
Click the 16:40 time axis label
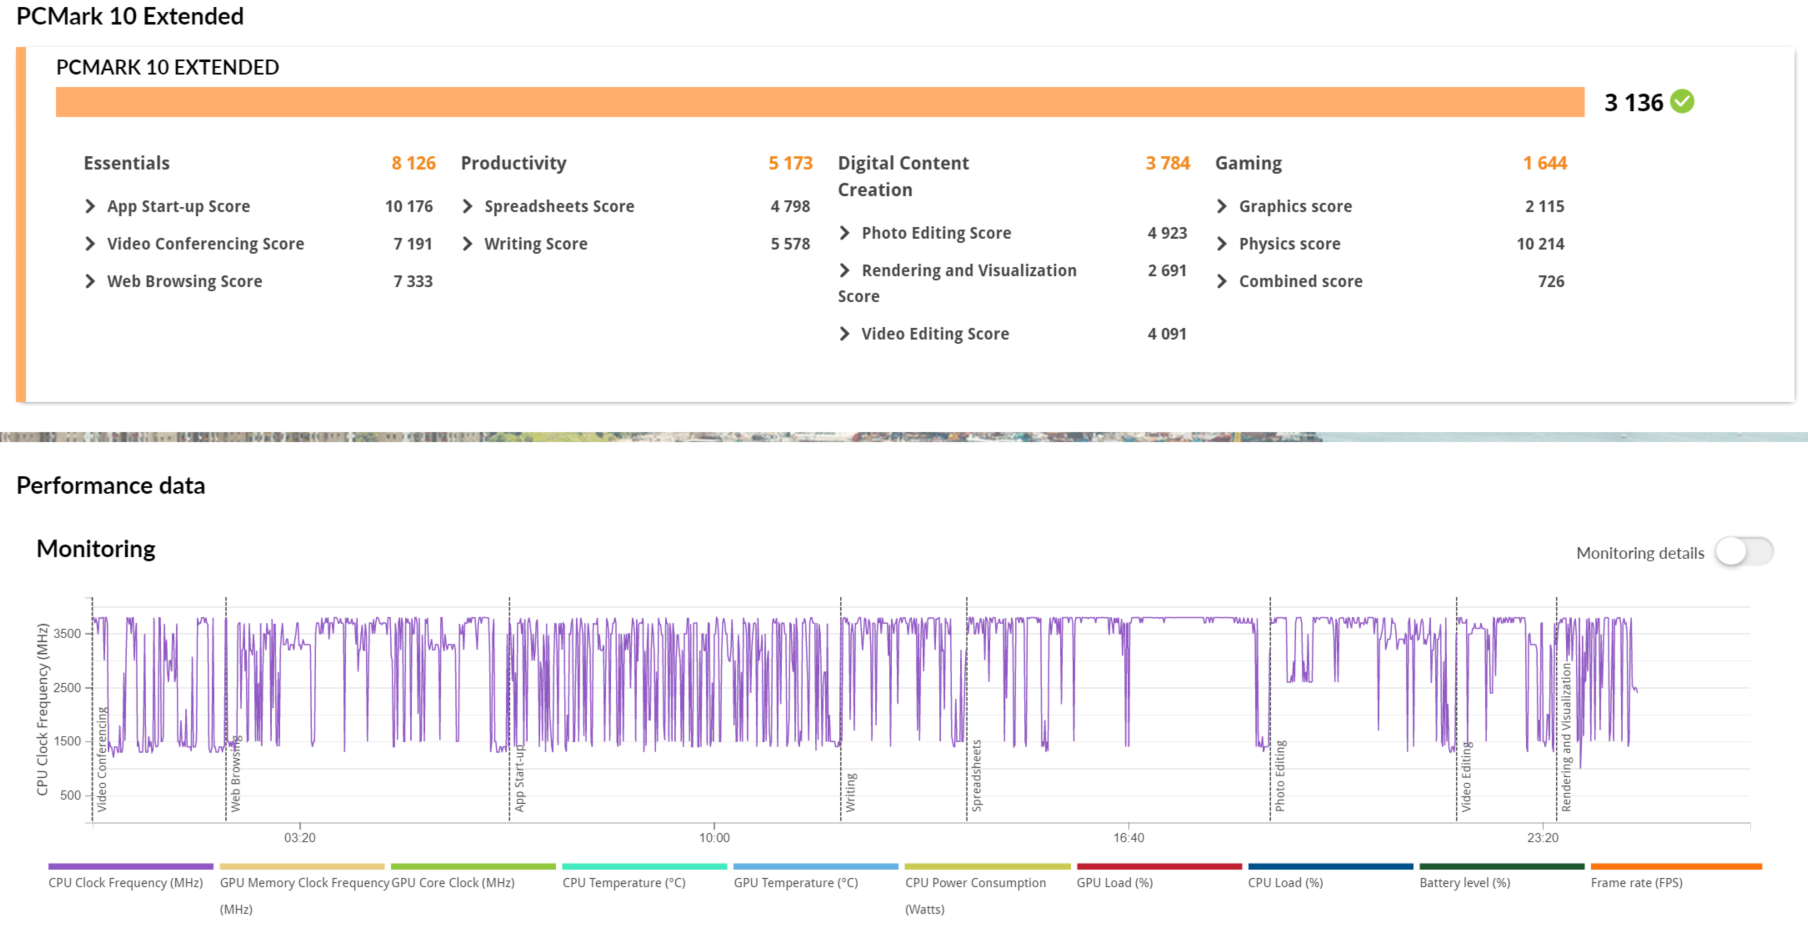click(1129, 838)
